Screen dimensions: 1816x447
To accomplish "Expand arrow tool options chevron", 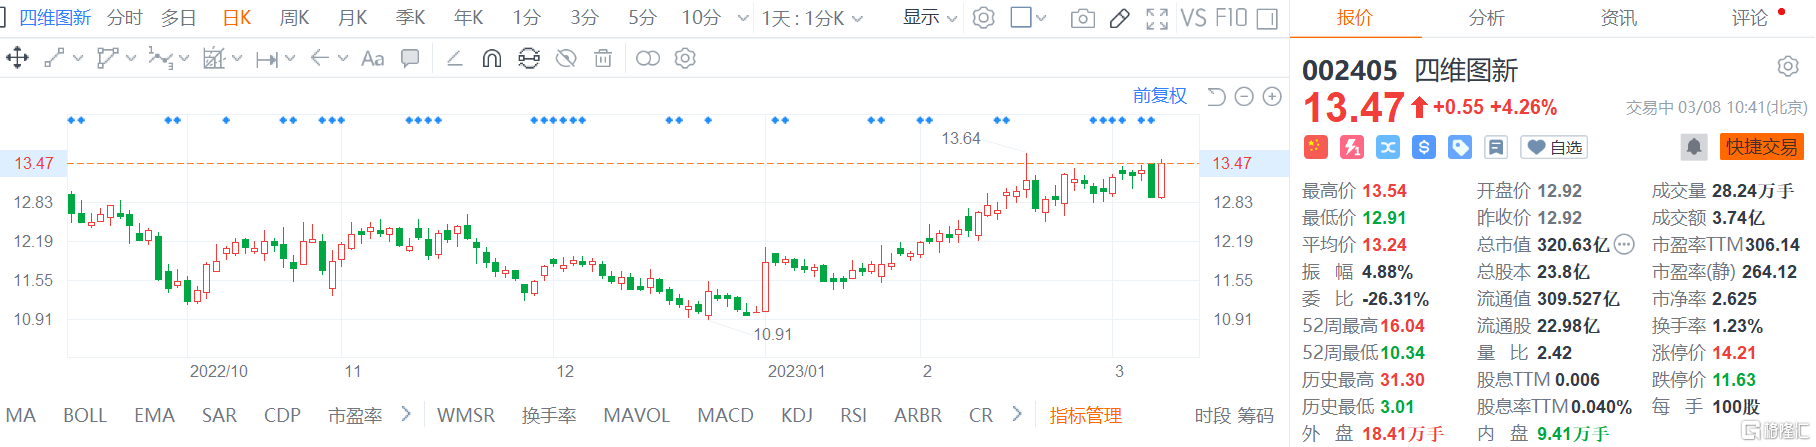I will pos(343,58).
